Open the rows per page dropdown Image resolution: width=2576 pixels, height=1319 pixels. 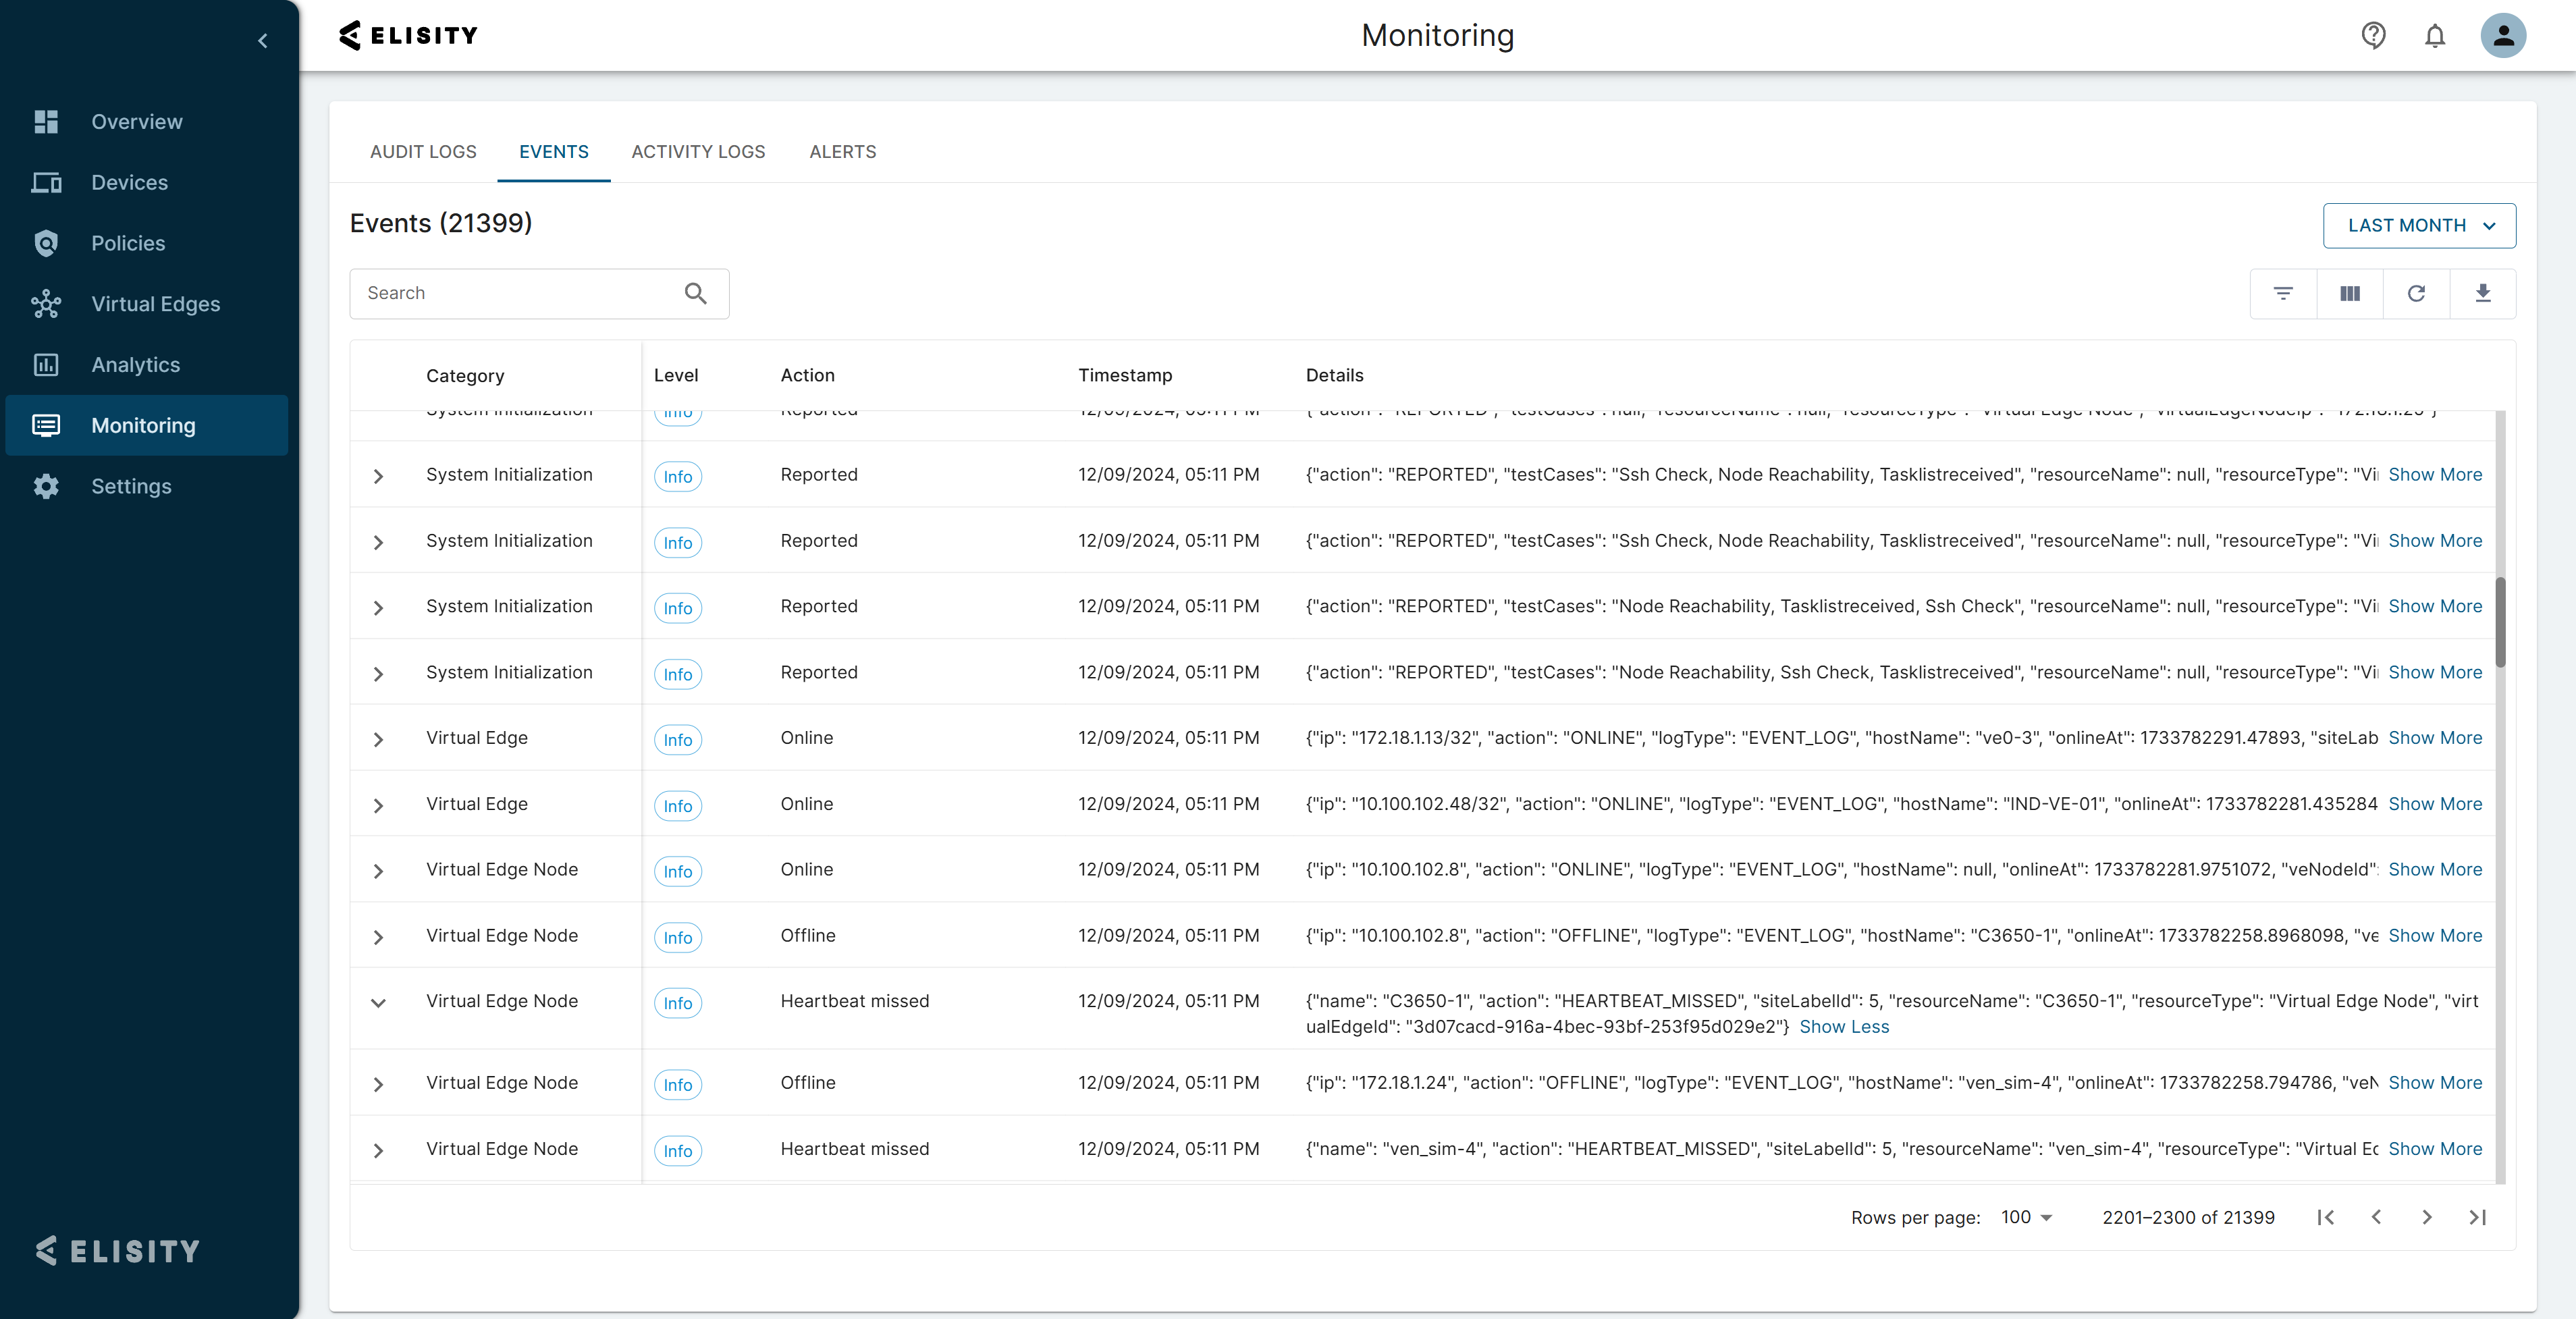point(2026,1217)
